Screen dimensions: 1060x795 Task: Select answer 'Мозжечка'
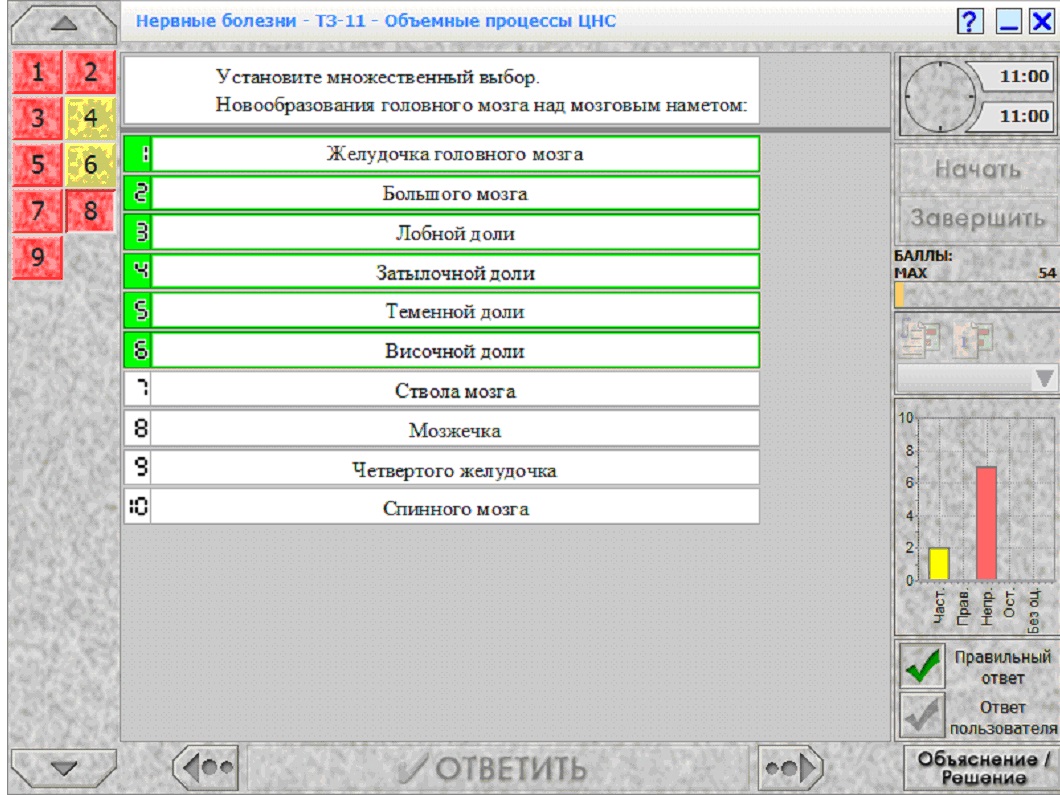pyautogui.click(x=441, y=429)
